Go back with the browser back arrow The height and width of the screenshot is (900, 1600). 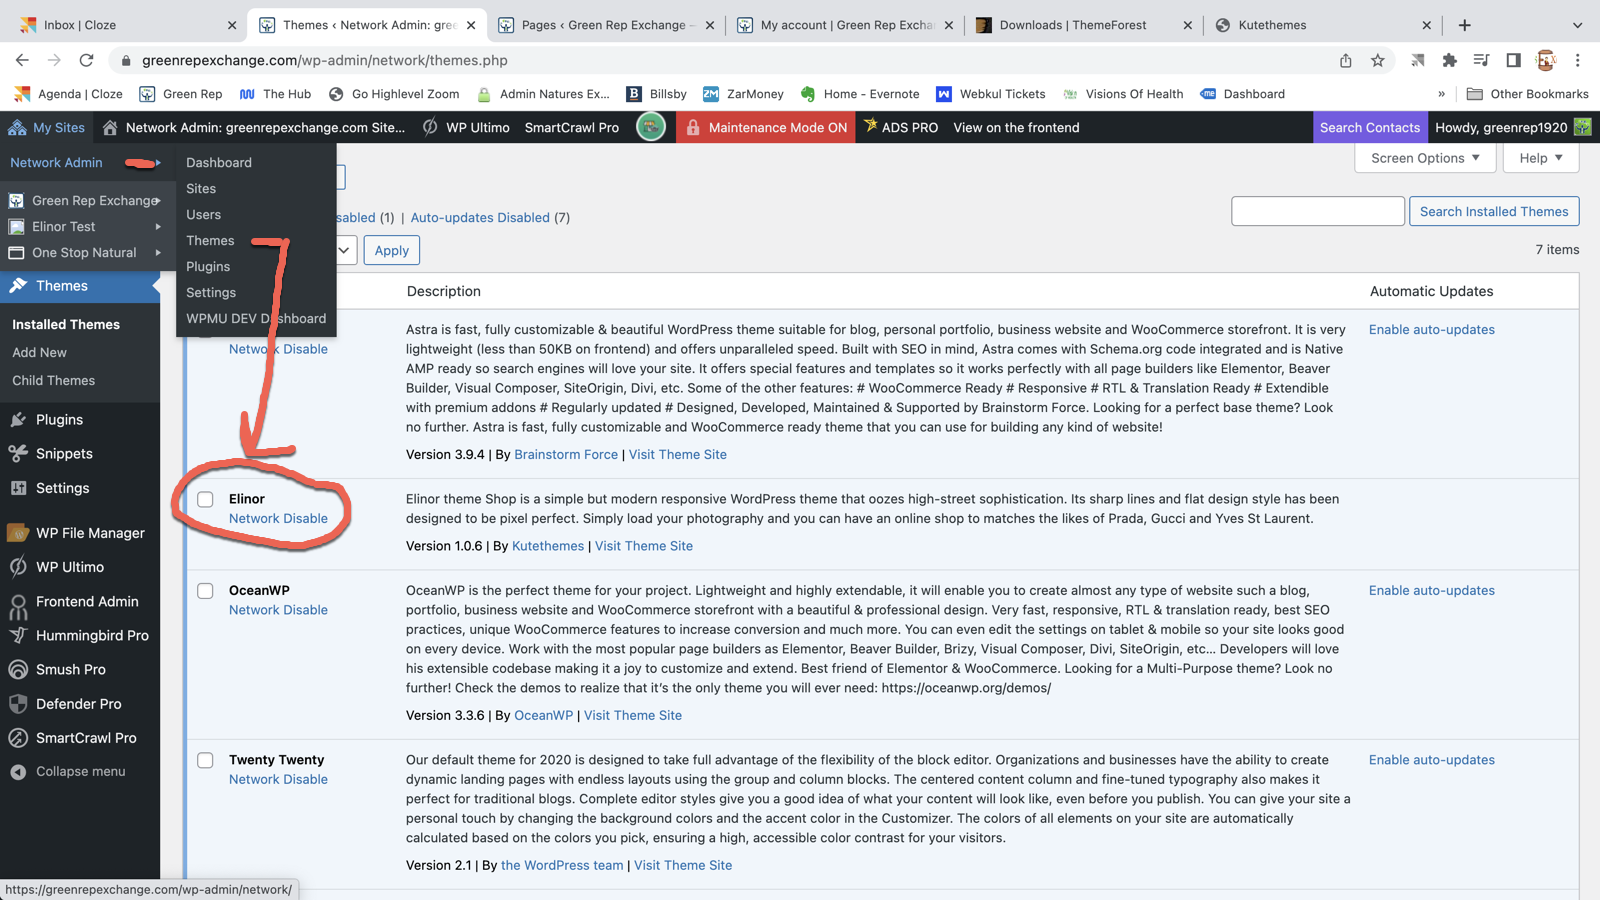[x=22, y=60]
